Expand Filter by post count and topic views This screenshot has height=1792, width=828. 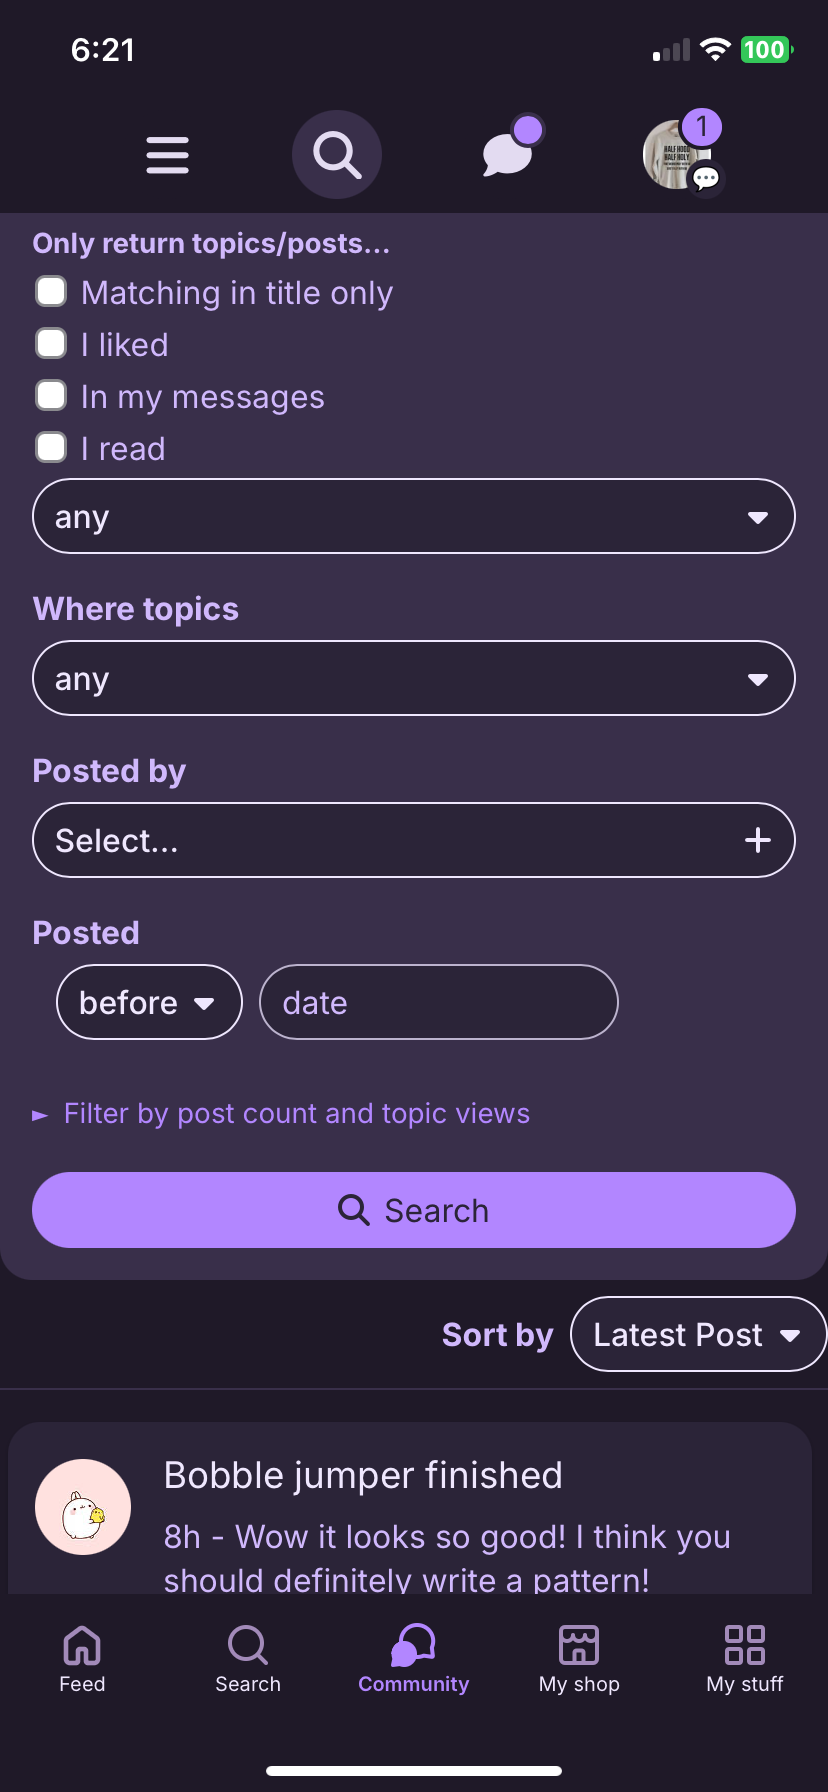296,1114
